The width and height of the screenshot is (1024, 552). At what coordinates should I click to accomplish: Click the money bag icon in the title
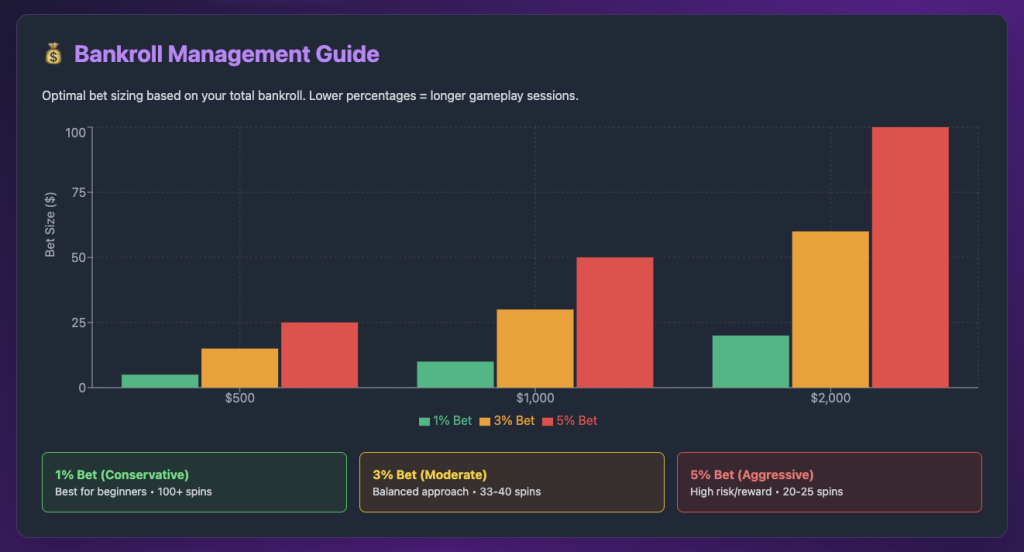click(x=53, y=54)
